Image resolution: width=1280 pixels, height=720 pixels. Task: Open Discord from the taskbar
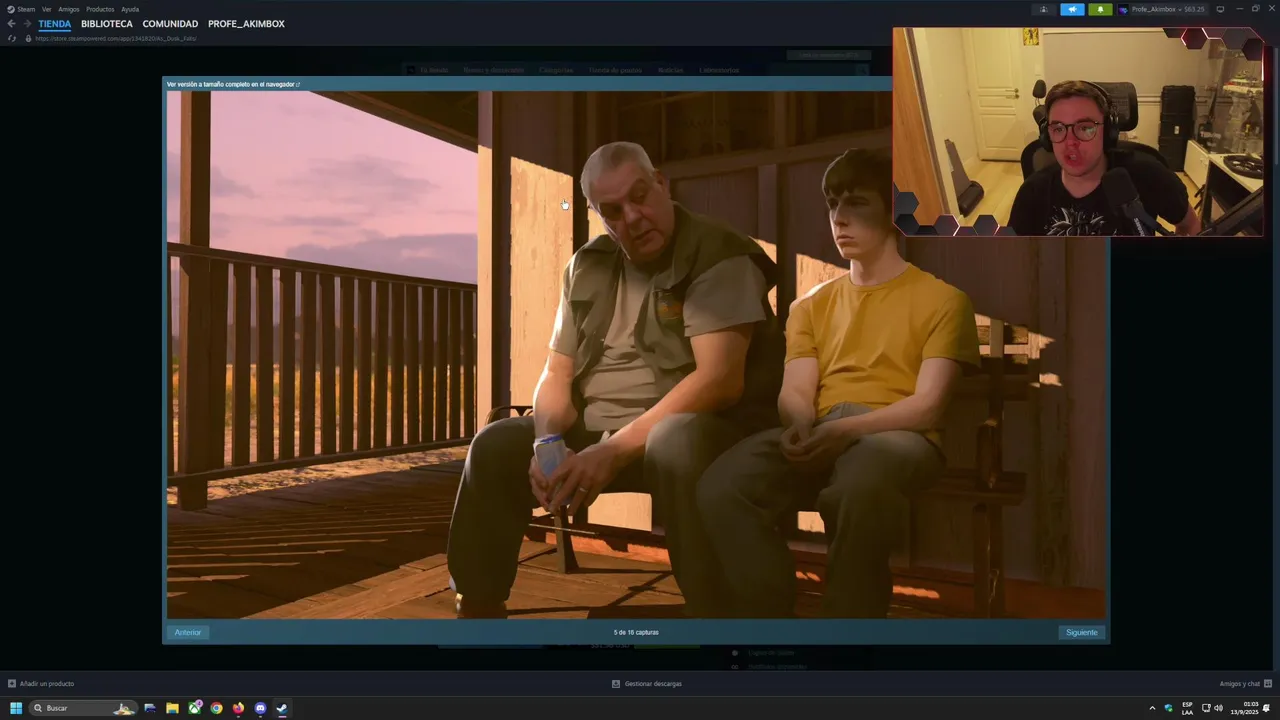[260, 708]
